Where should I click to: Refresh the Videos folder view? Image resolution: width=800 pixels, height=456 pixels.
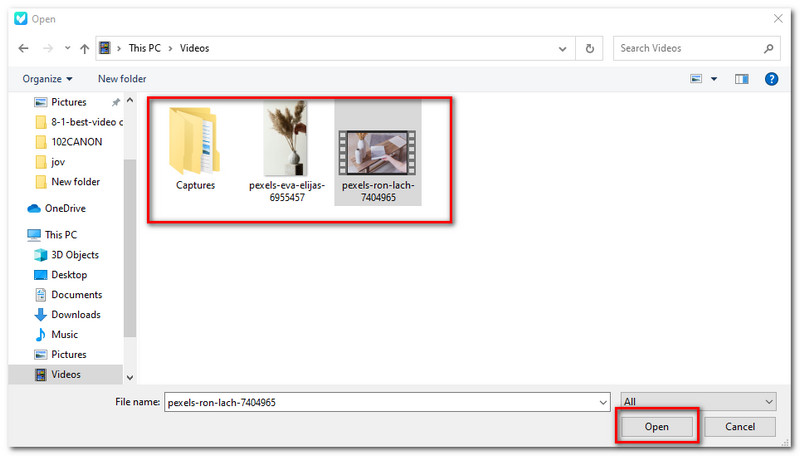pos(591,48)
